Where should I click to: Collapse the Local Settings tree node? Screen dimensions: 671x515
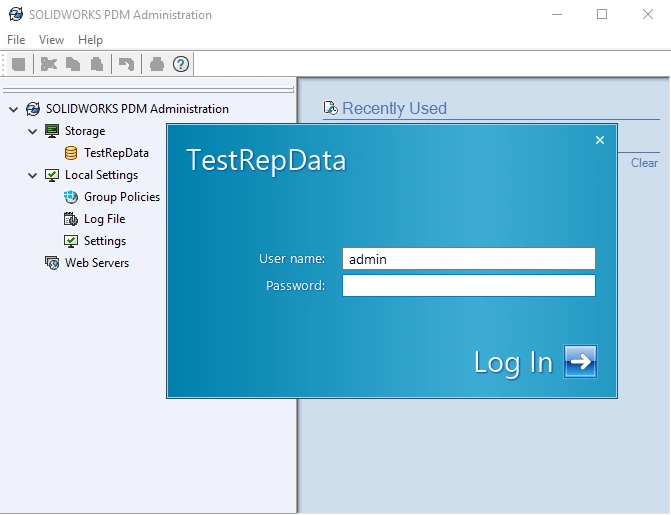pos(33,176)
